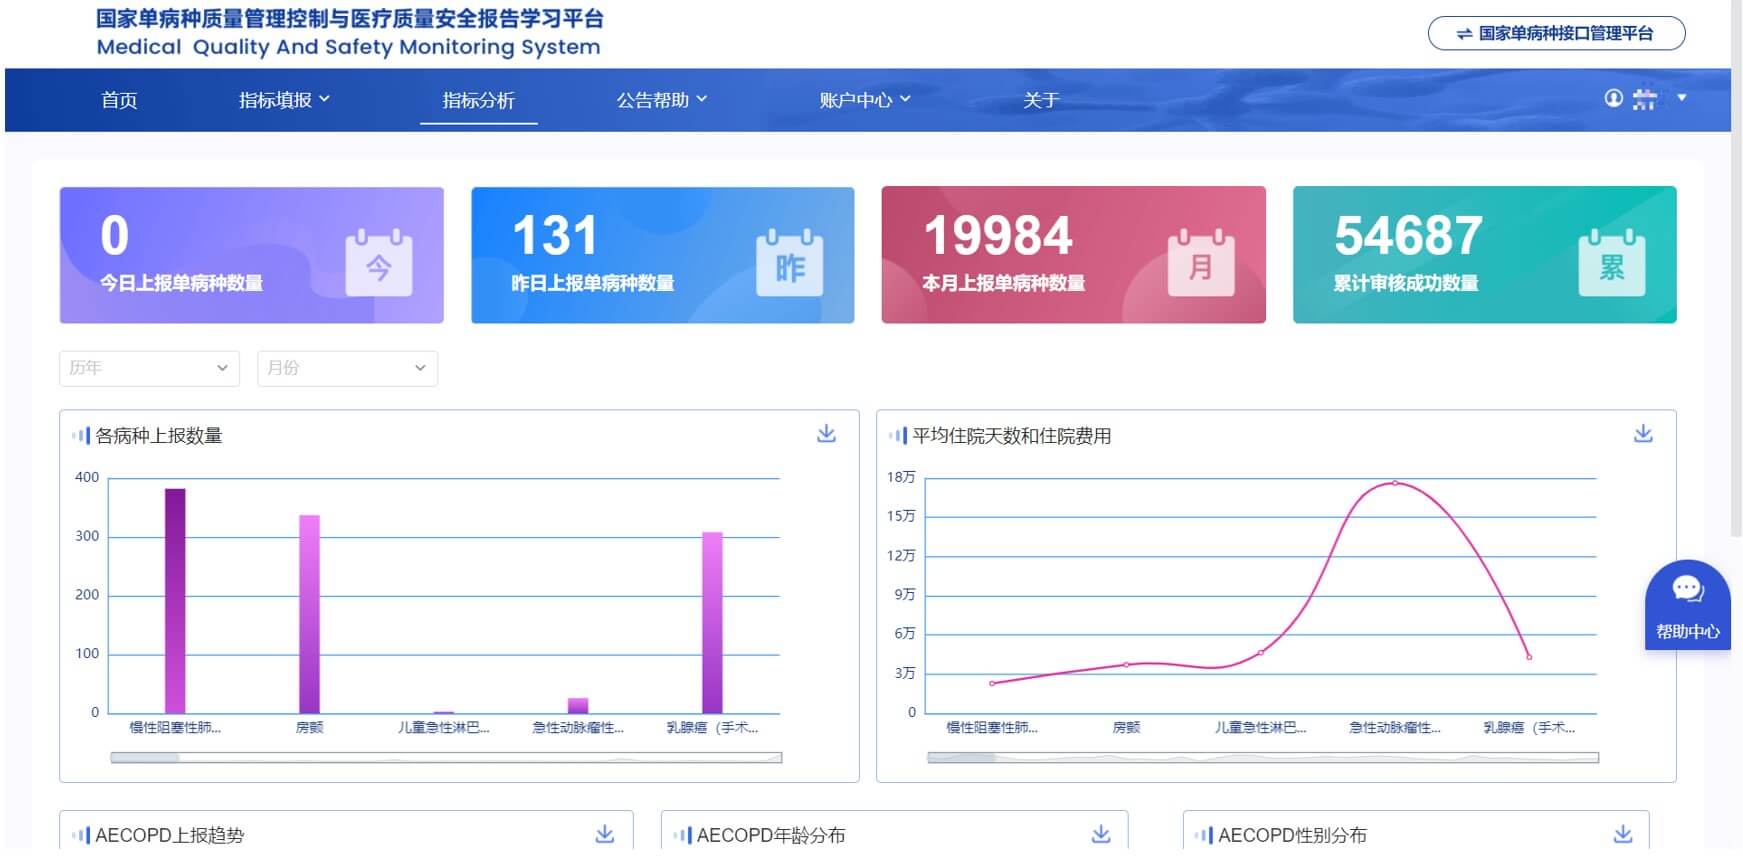1743x866 pixels.
Task: Expand the 账户中心 menu
Action: point(865,100)
